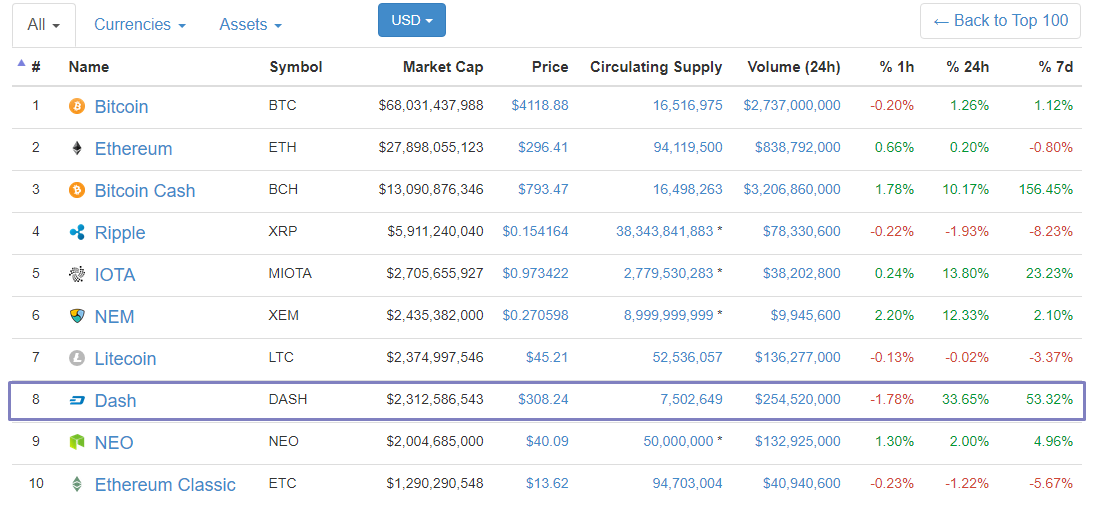Viewport: 1096px width, 506px height.
Task: Click the NEM logo icon
Action: [x=77, y=316]
